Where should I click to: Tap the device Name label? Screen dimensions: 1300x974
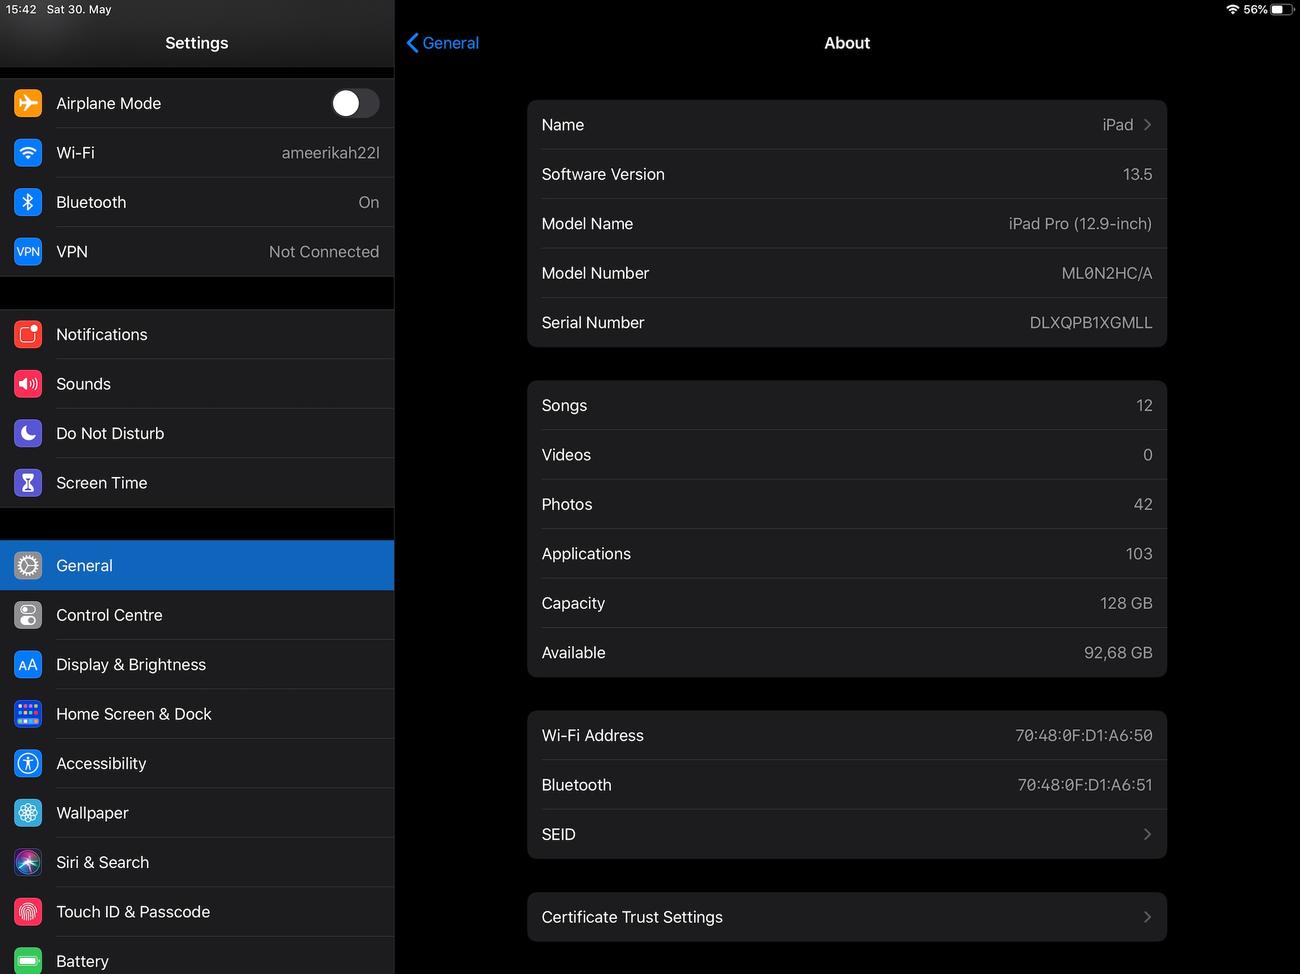point(563,125)
